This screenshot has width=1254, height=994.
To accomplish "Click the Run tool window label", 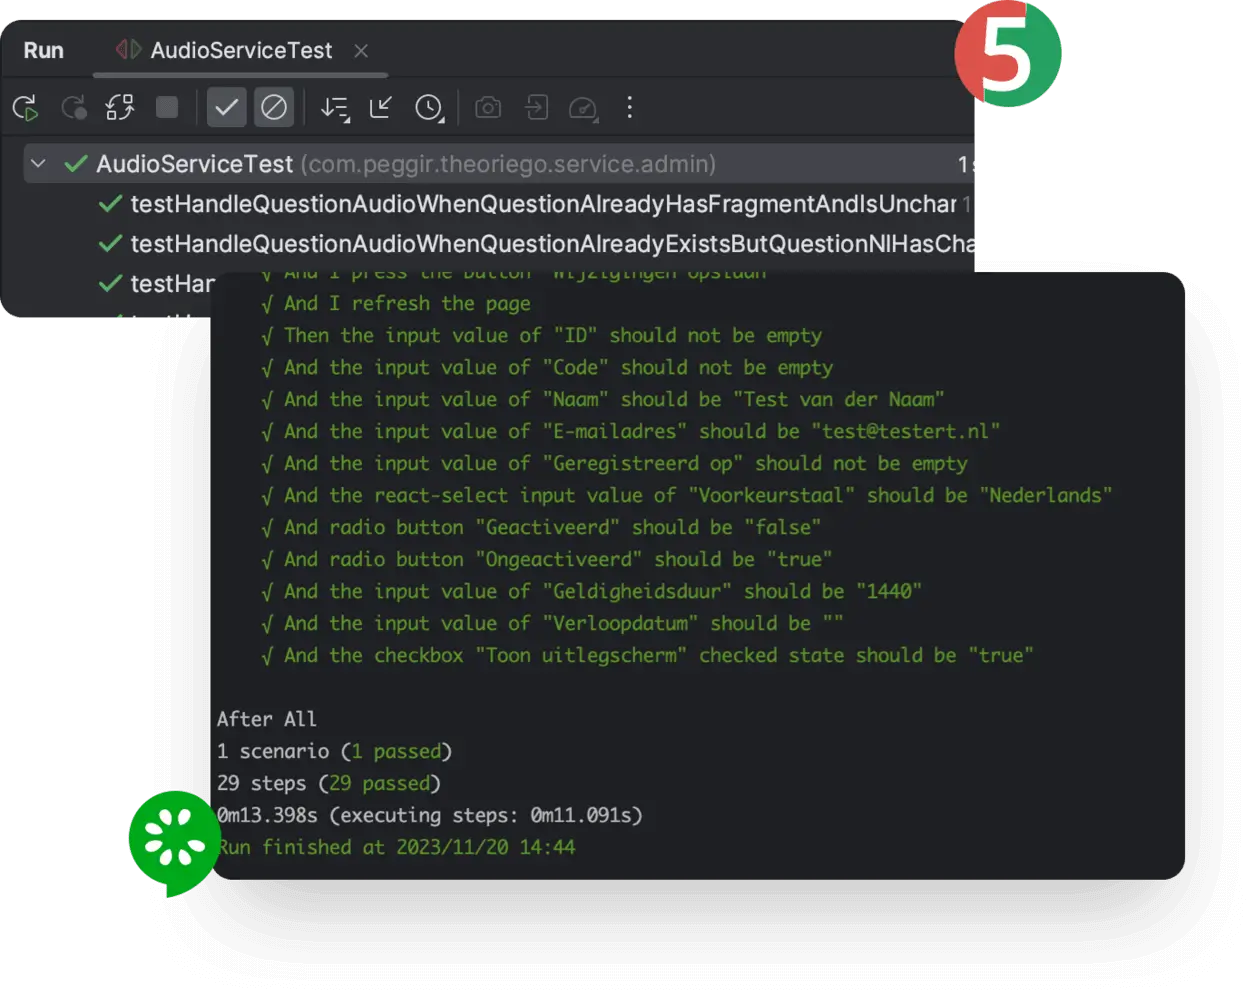I will [x=43, y=49].
